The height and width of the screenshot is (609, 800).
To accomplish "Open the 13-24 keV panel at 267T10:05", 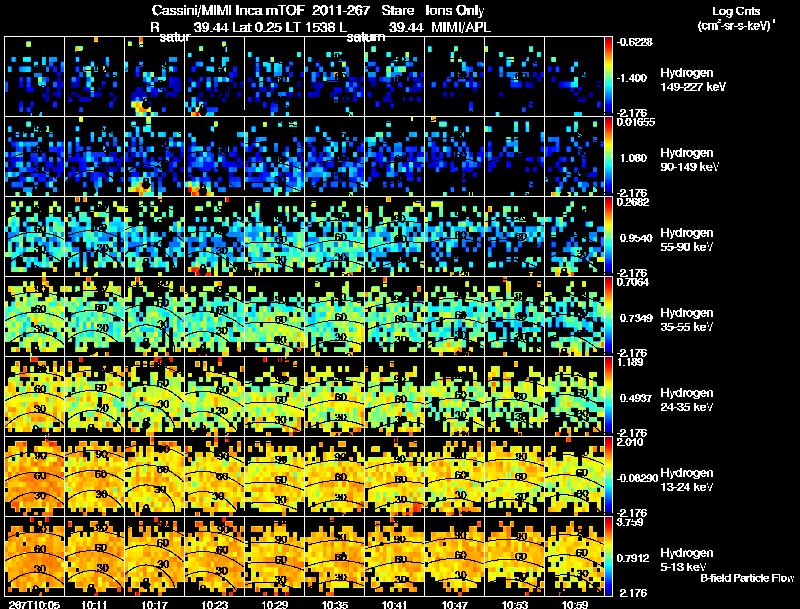I will pos(35,476).
